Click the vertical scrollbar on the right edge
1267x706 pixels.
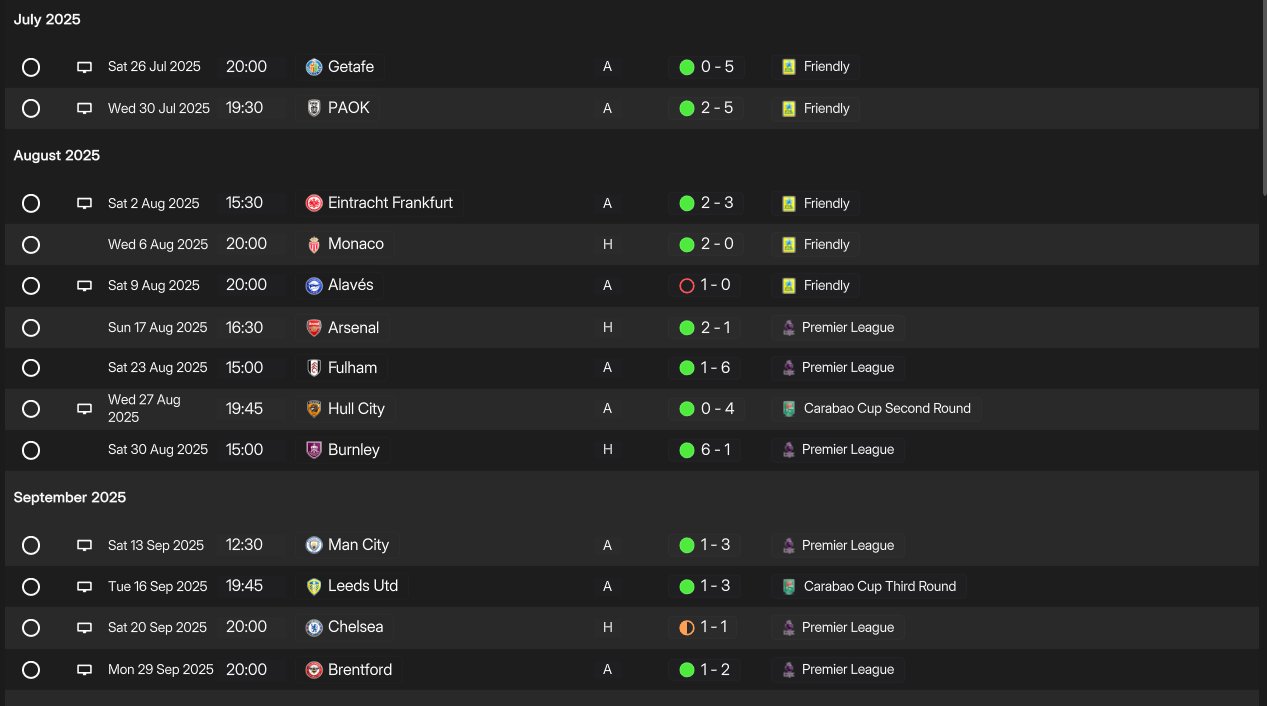click(1262, 100)
